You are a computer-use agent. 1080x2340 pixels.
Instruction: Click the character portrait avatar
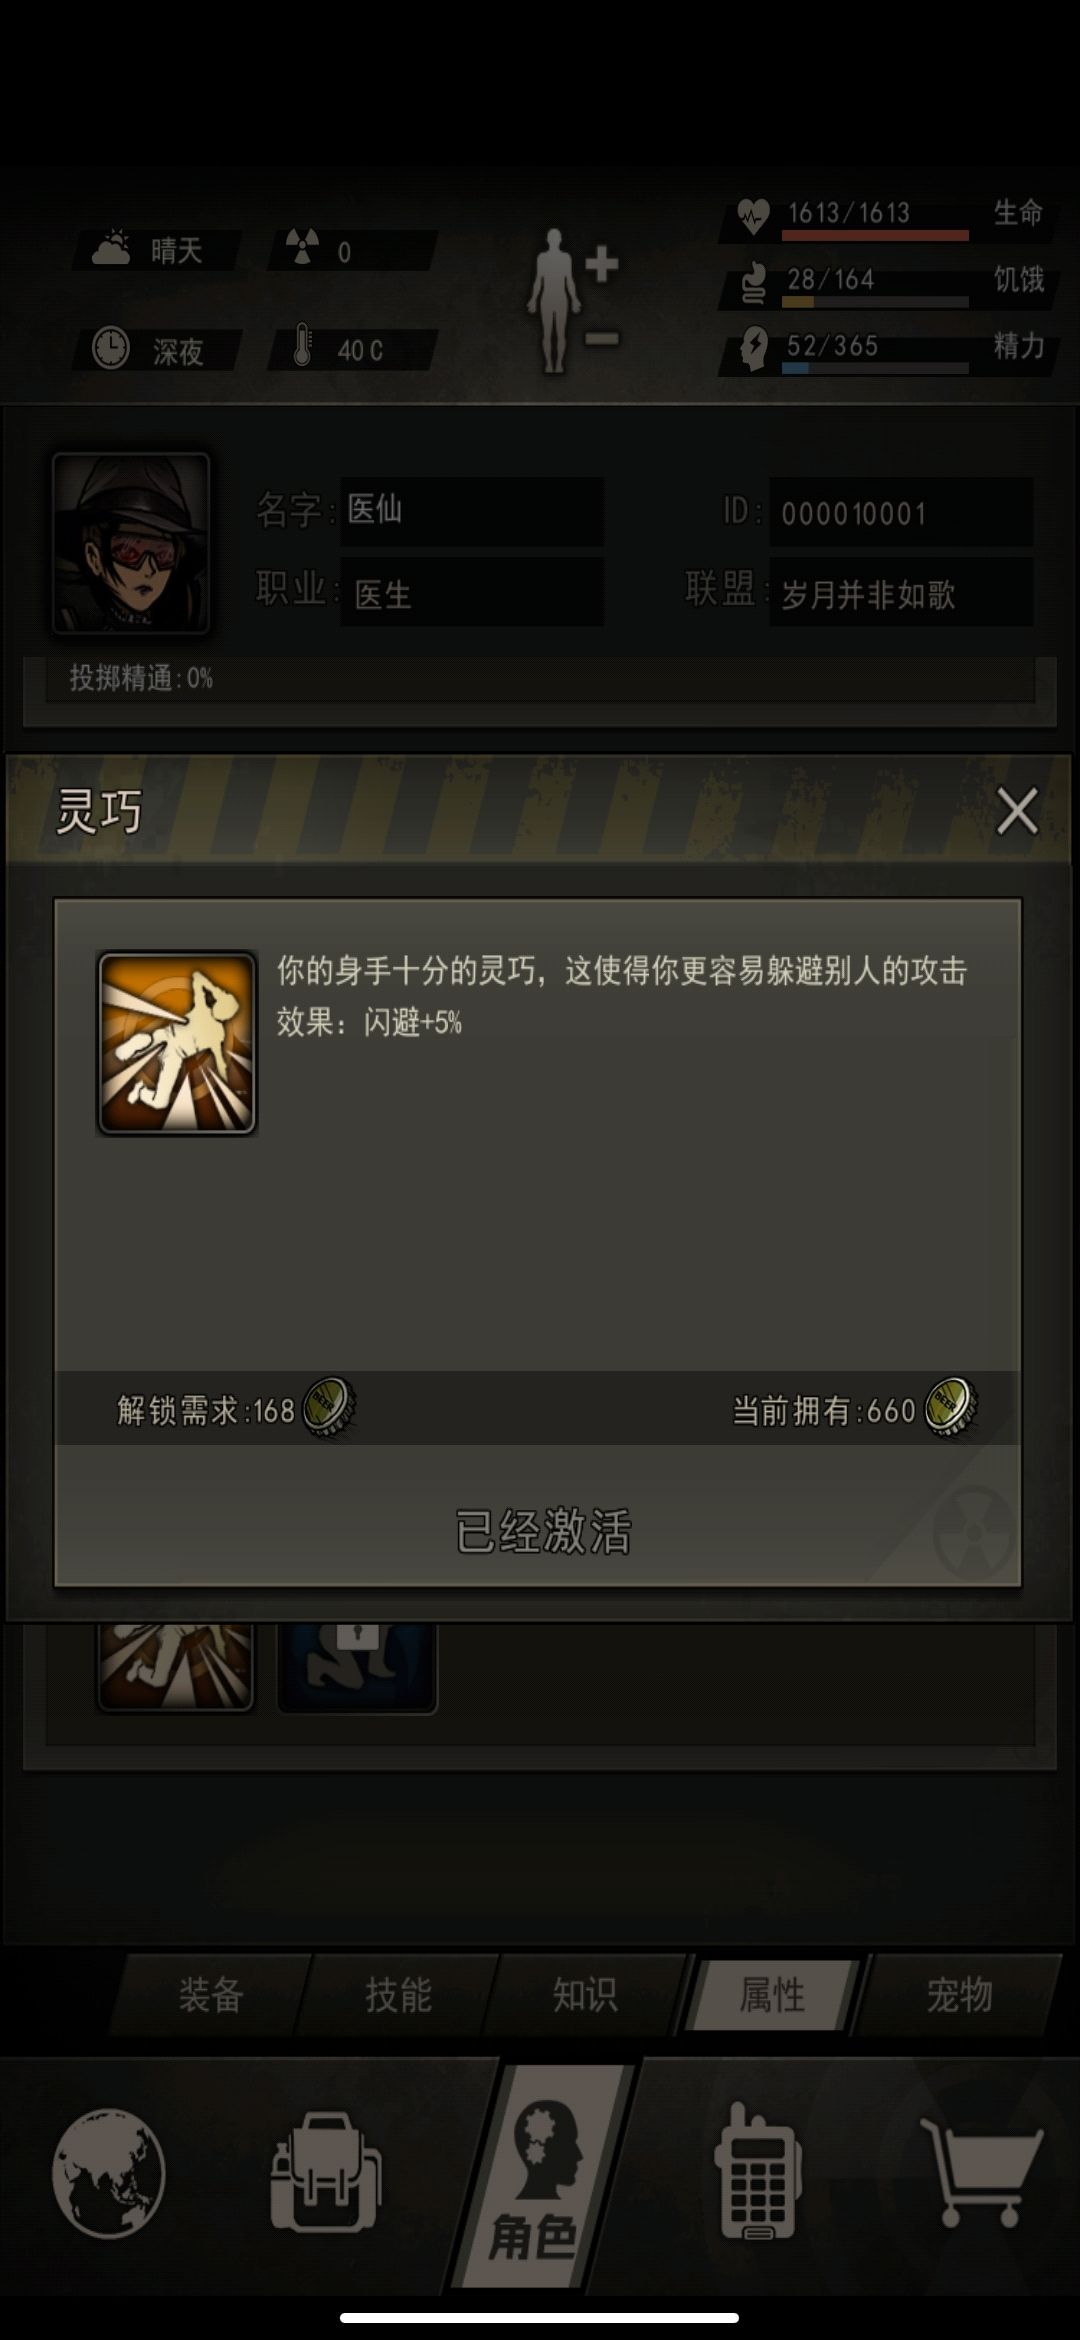(131, 544)
